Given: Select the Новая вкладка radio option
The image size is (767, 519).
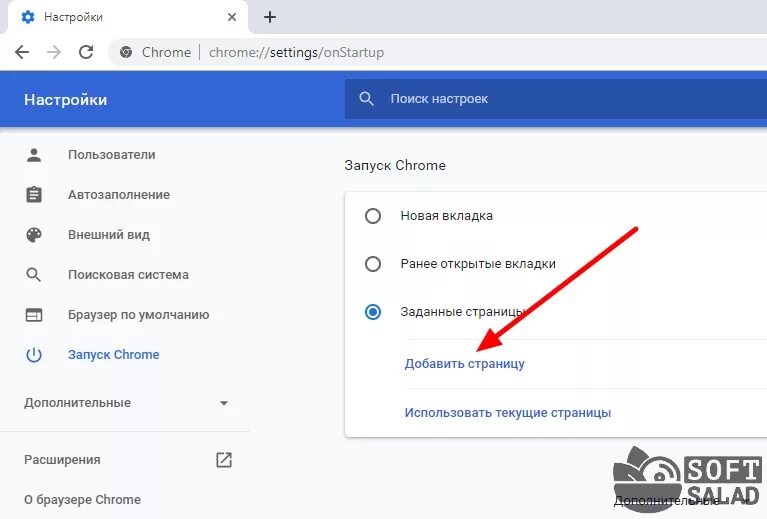Looking at the screenshot, I should click(x=373, y=216).
